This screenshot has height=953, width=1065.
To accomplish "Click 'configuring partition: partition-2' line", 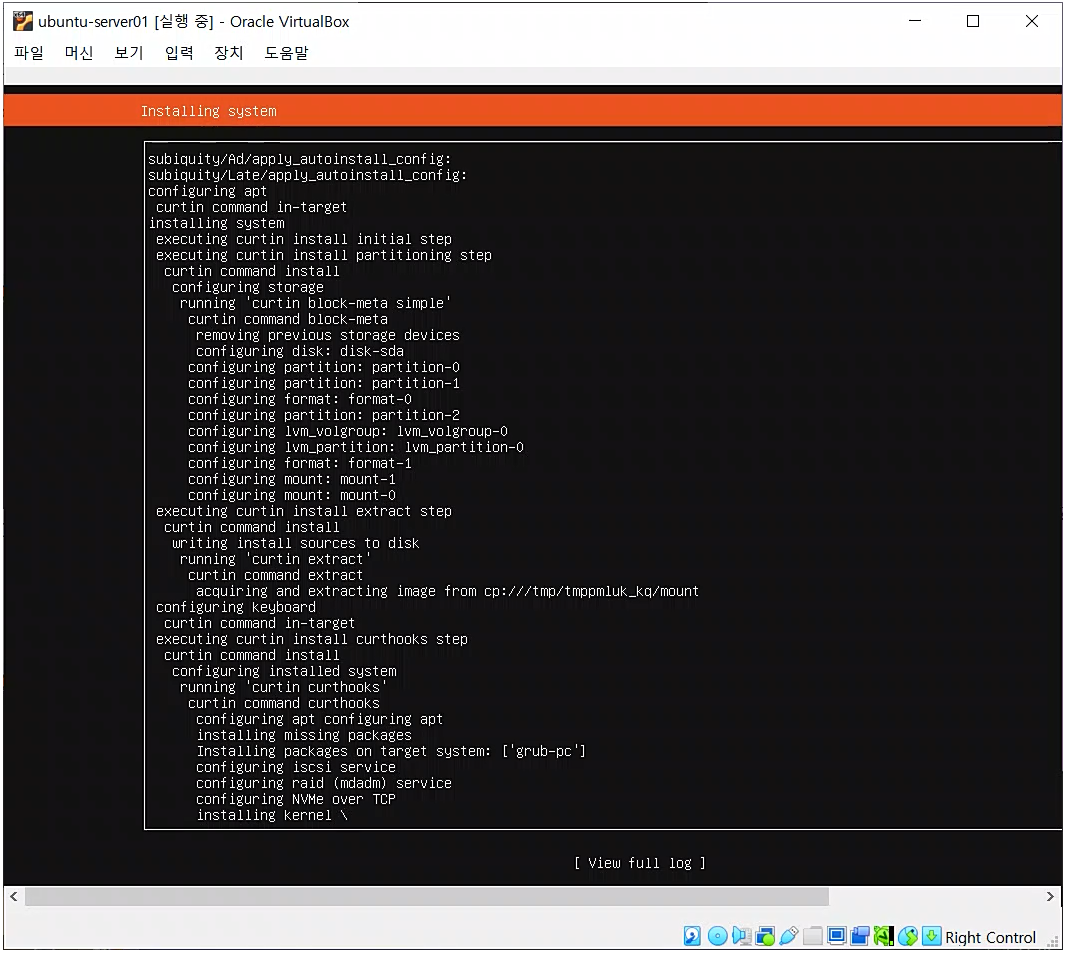I will pos(324,415).
